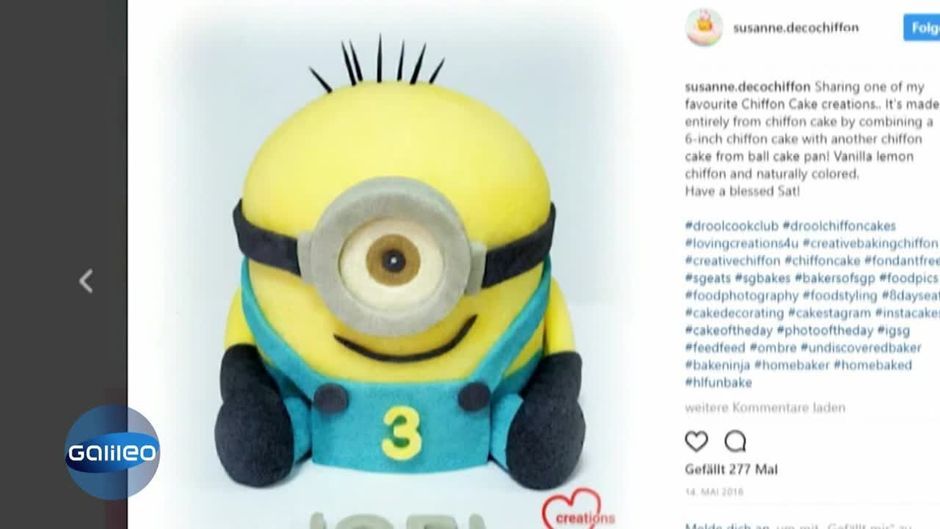Open the #lovingcreations4u hashtag
940x529 pixels.
[742, 244]
